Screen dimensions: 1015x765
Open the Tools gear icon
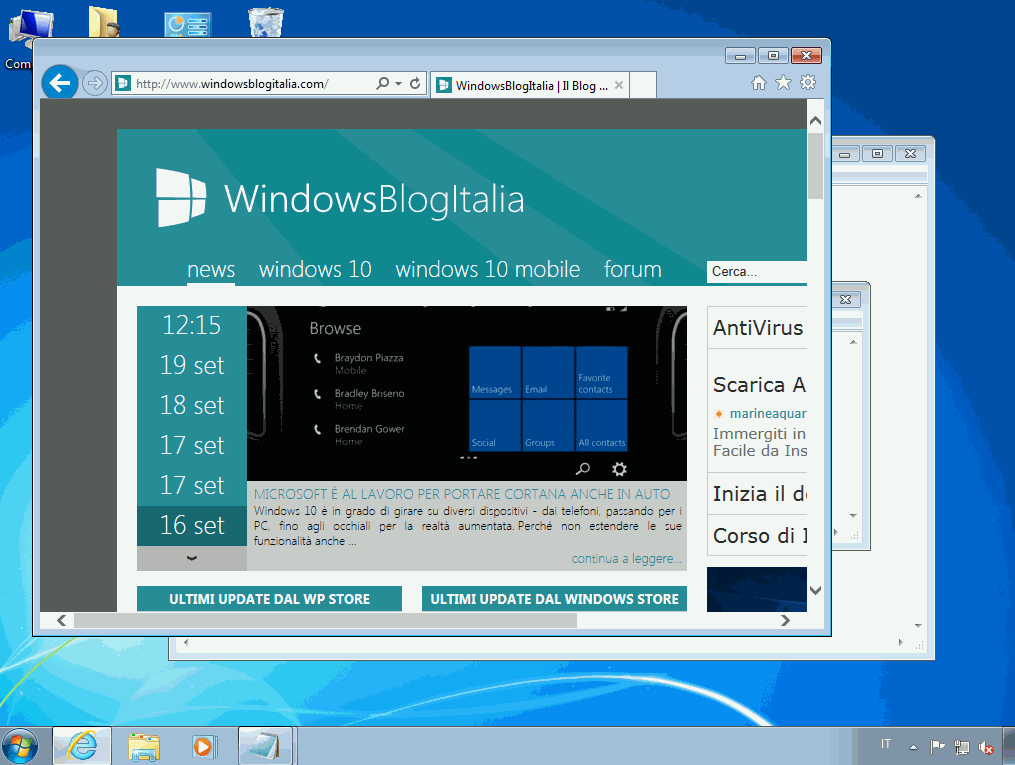pyautogui.click(x=808, y=83)
